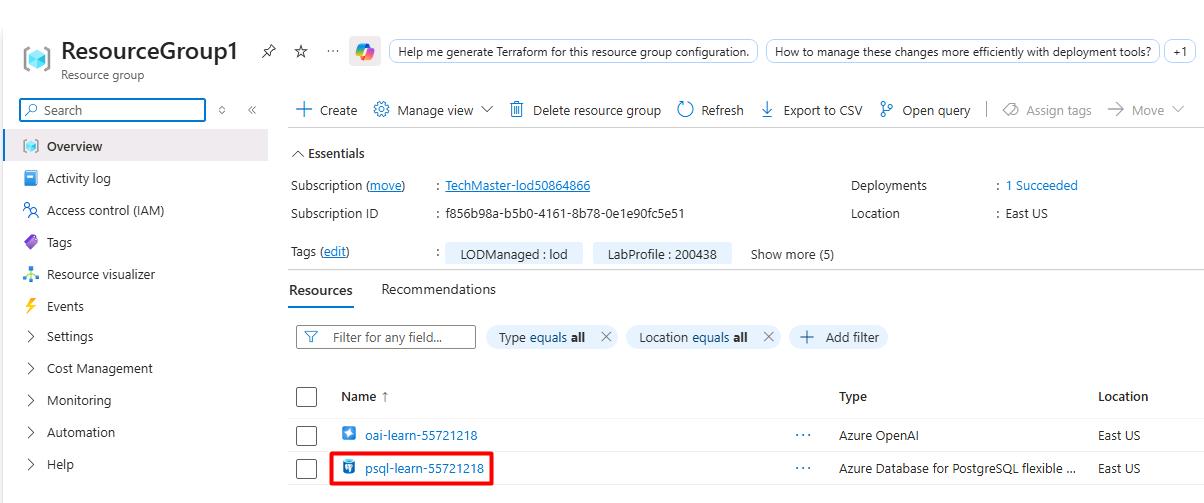Image resolution: width=1204 pixels, height=503 pixels.
Task: Mark resource group as favorite with star
Action: click(301, 52)
